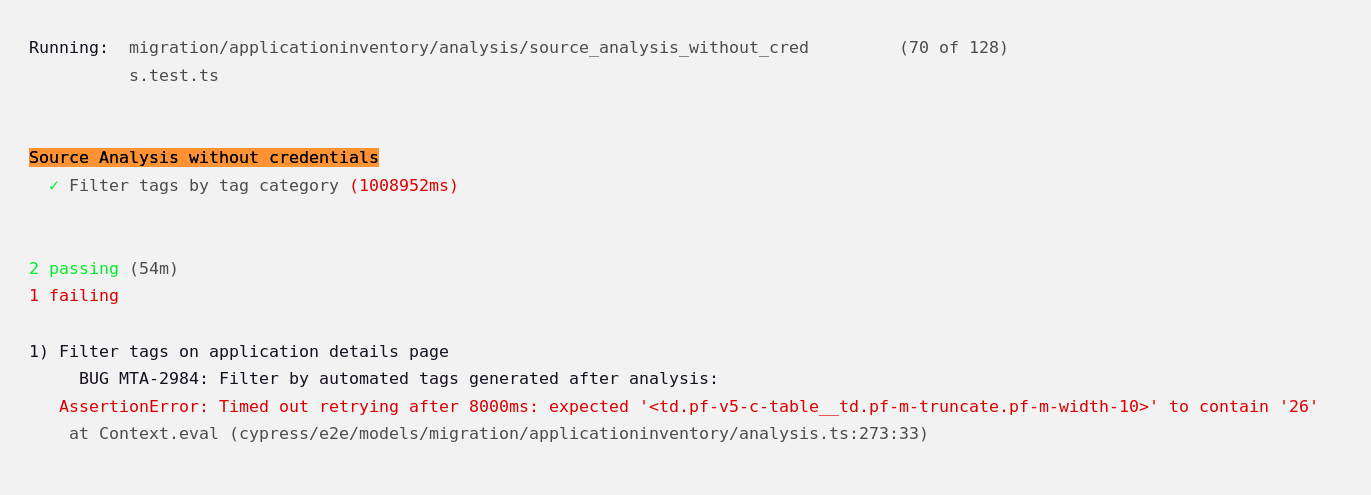
Task: Click the red 1 failing summary
Action: tap(74, 296)
